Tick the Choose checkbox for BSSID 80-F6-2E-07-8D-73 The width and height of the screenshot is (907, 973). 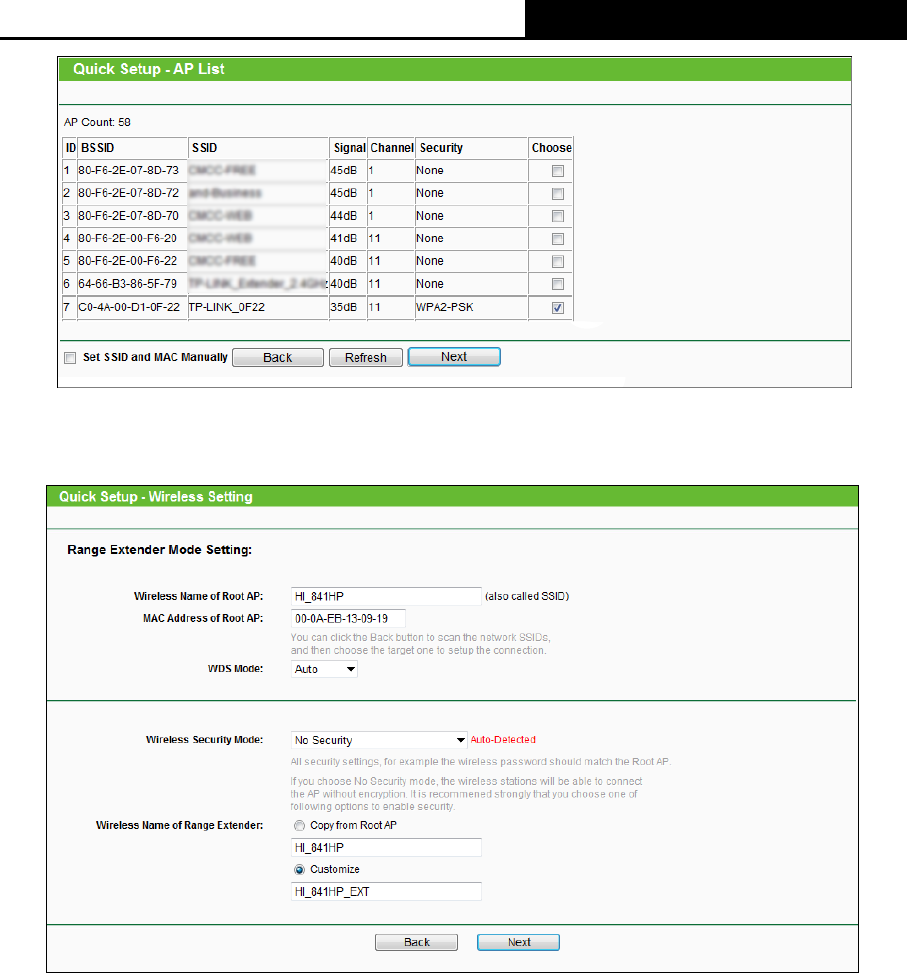point(558,171)
